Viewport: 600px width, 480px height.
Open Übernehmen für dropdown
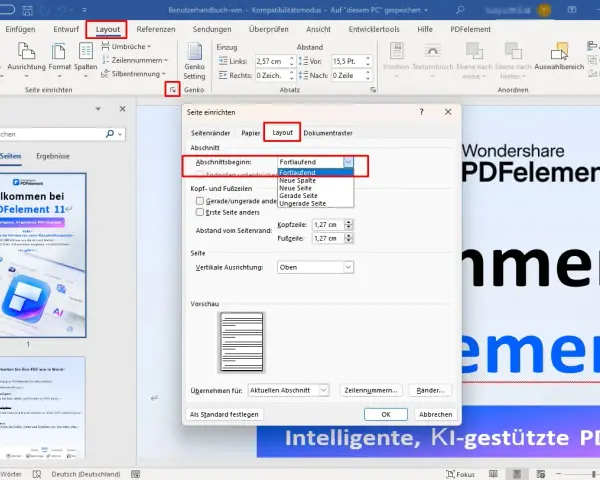[288, 390]
